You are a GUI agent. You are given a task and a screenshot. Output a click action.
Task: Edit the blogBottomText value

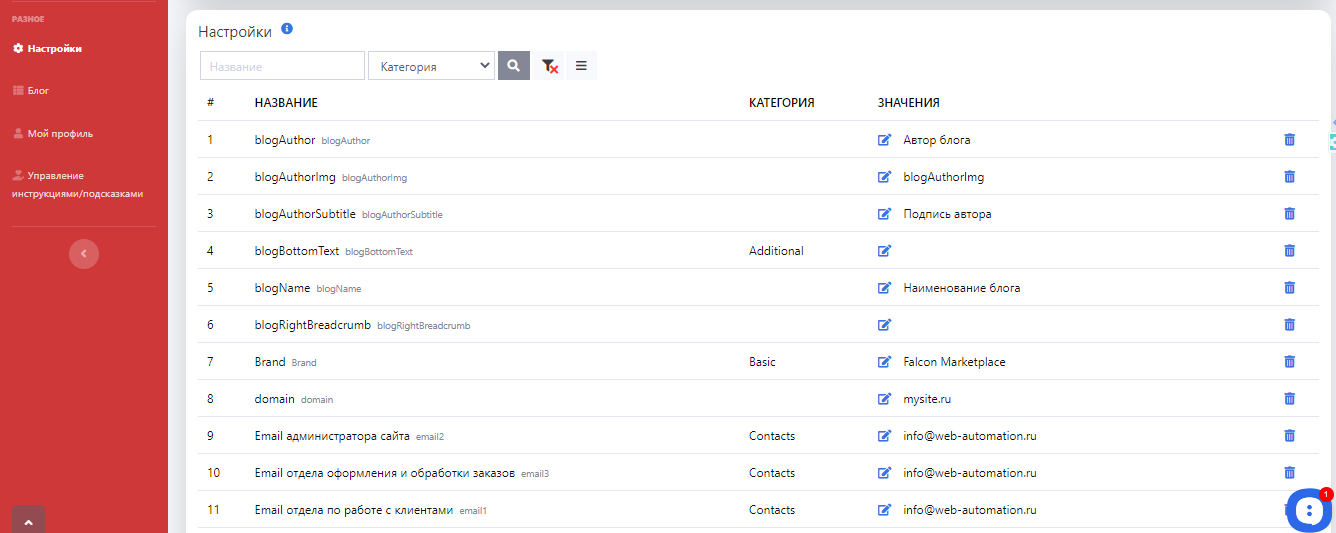(x=884, y=251)
